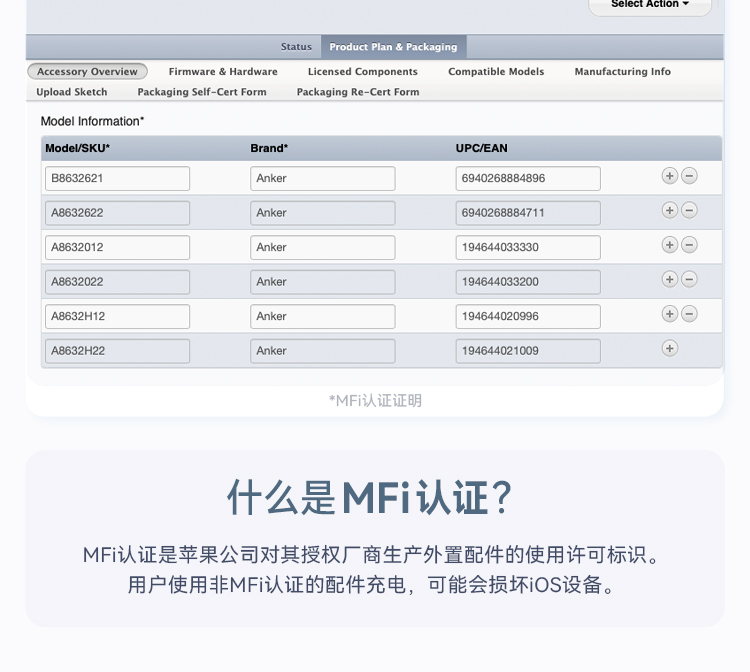Screen dimensions: 750x672
Task: Remove the A8632012 model row
Action: pos(689,245)
